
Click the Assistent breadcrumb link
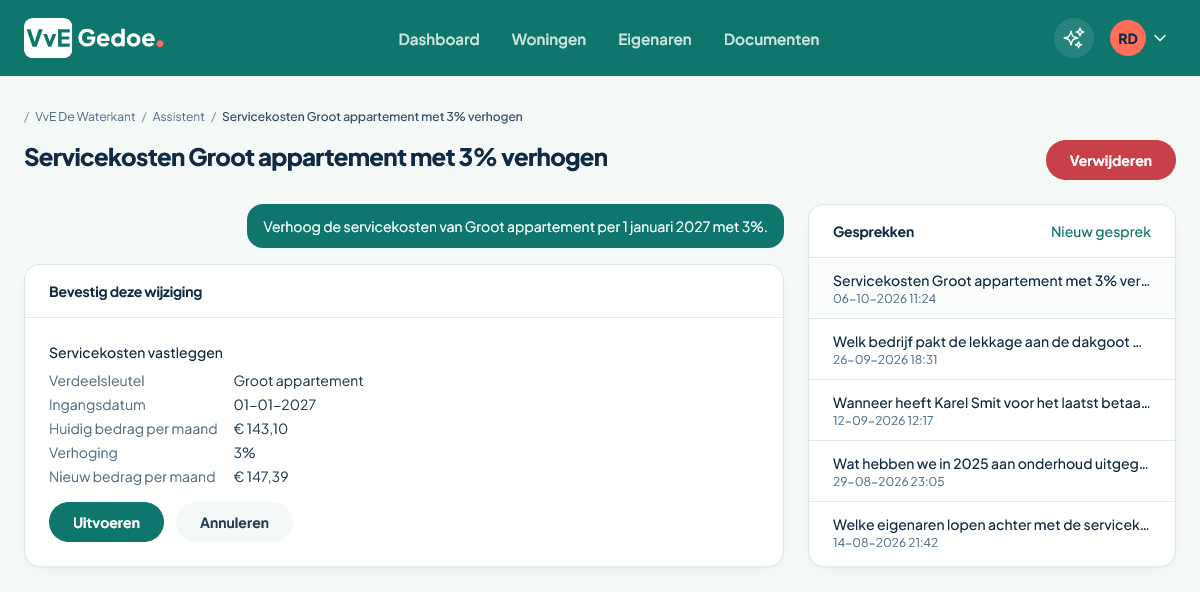178,117
